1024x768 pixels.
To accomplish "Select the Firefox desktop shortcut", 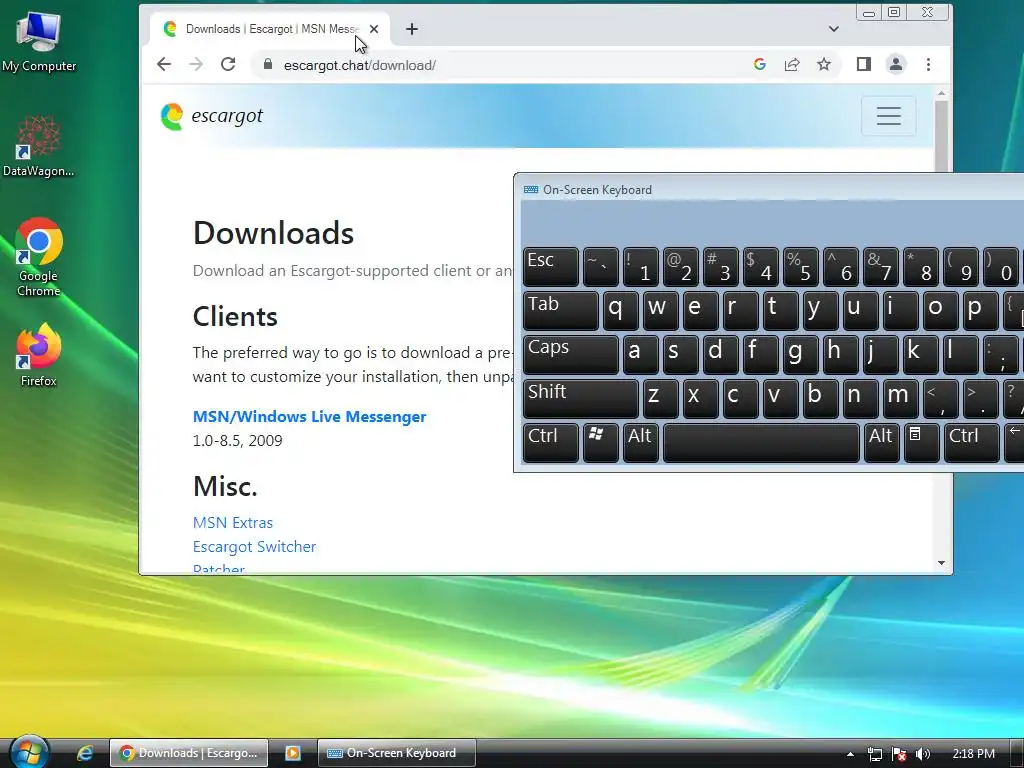I will [39, 355].
